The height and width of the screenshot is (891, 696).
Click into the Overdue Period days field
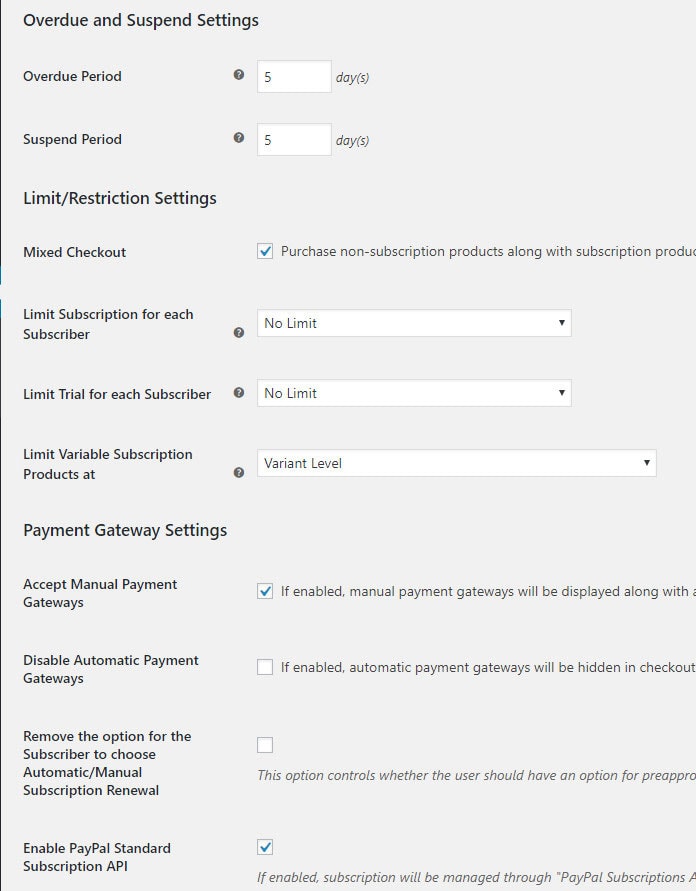point(294,76)
